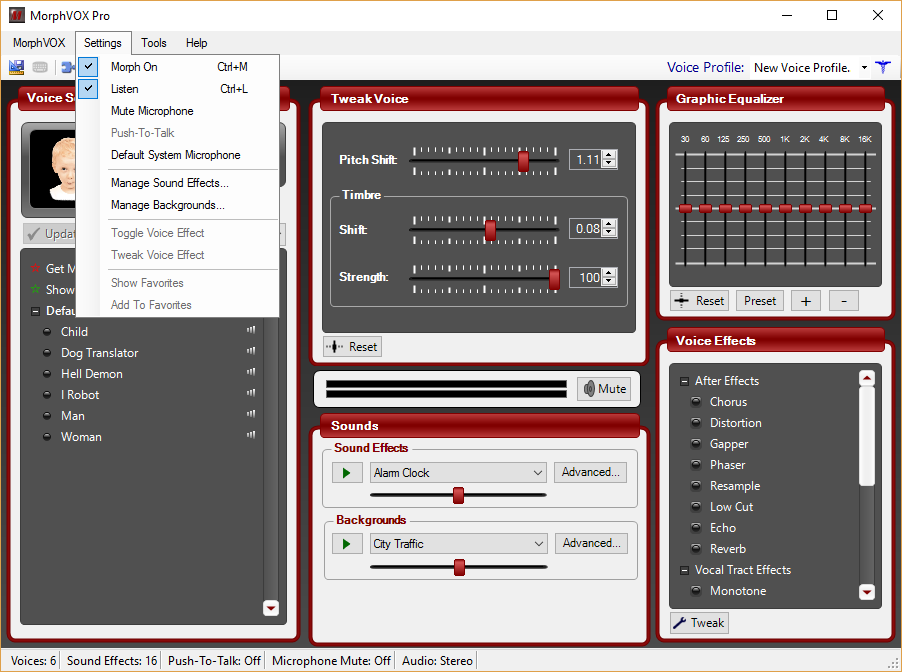Image resolution: width=902 pixels, height=672 pixels.
Task: Toggle the Low Cut effect
Action: [x=696, y=507]
